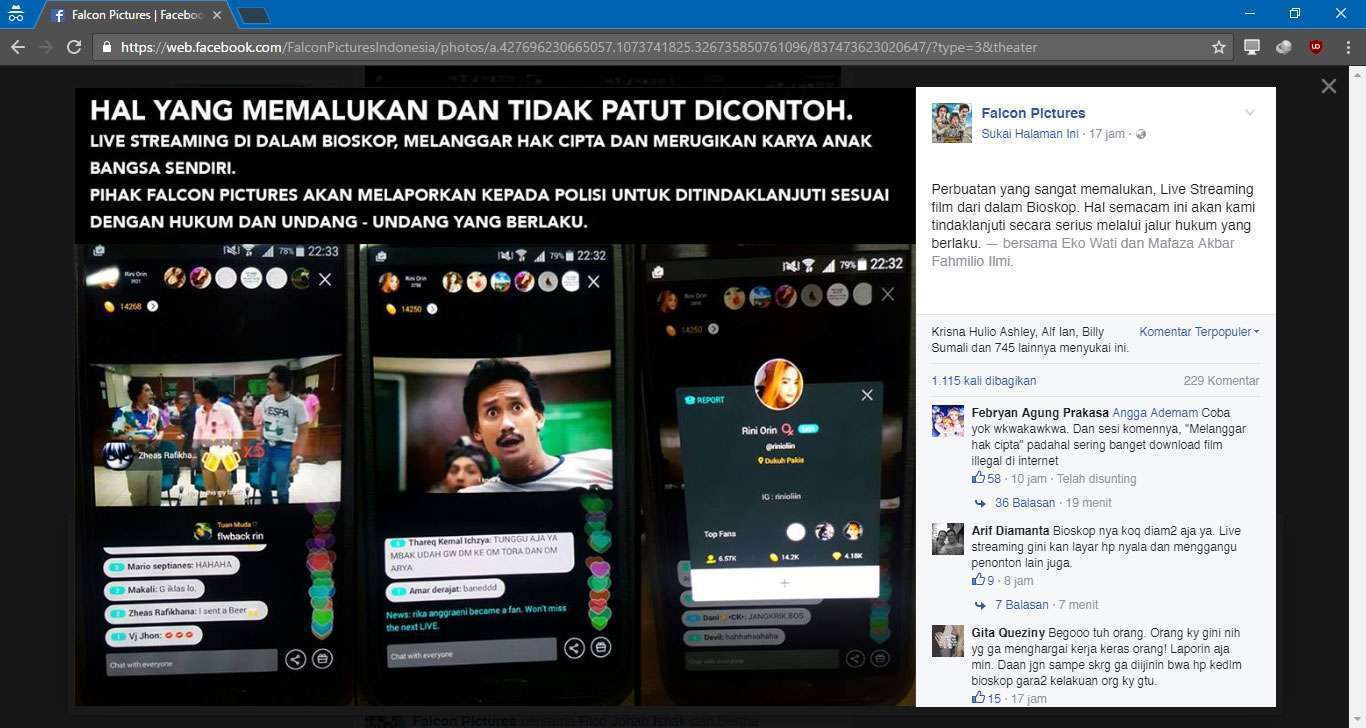This screenshot has width=1366, height=728.
Task: Like Gita Queziny's comment
Action: (978, 698)
